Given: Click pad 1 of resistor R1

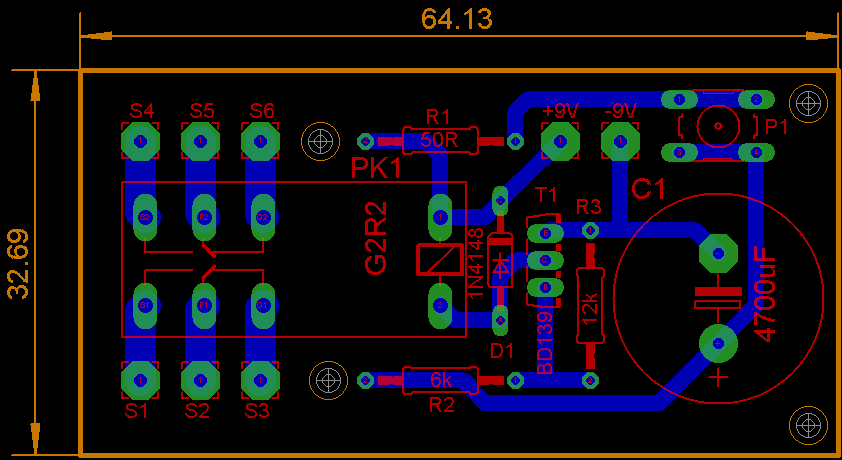Looking at the screenshot, I should click(515, 141).
